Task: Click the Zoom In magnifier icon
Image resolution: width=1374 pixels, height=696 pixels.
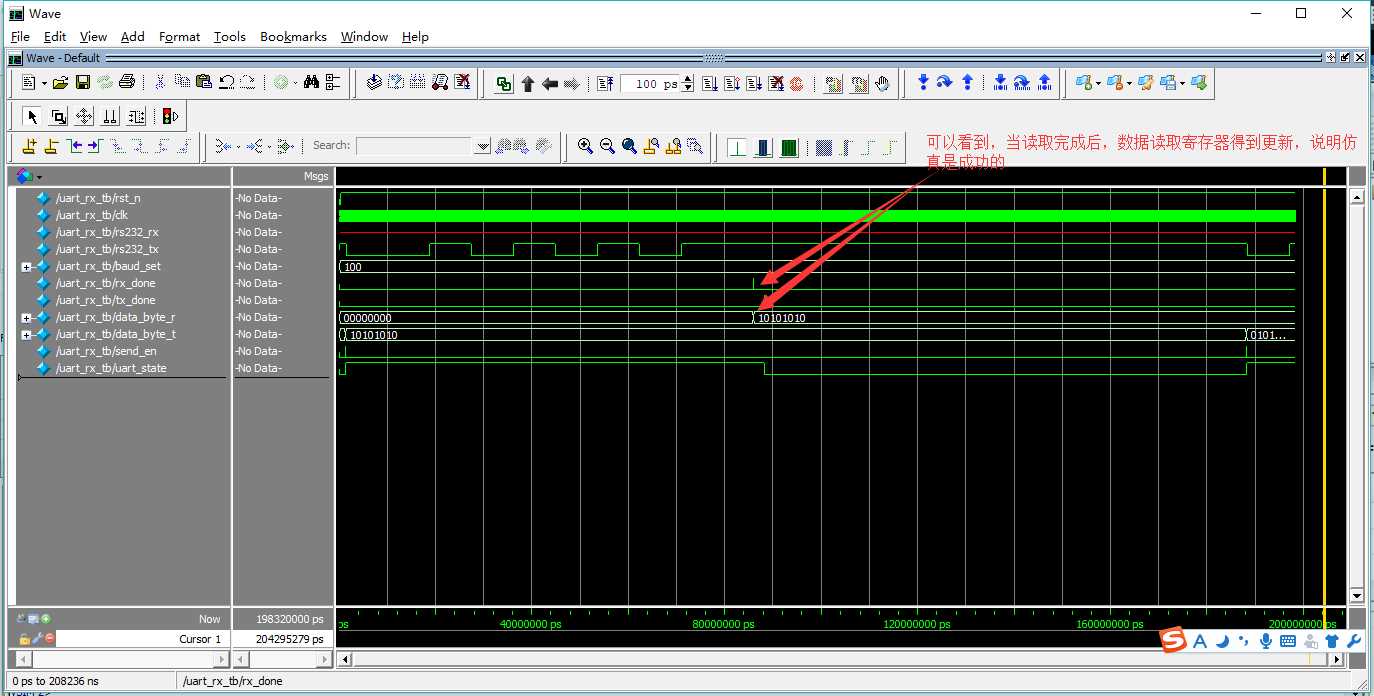Action: (x=585, y=147)
